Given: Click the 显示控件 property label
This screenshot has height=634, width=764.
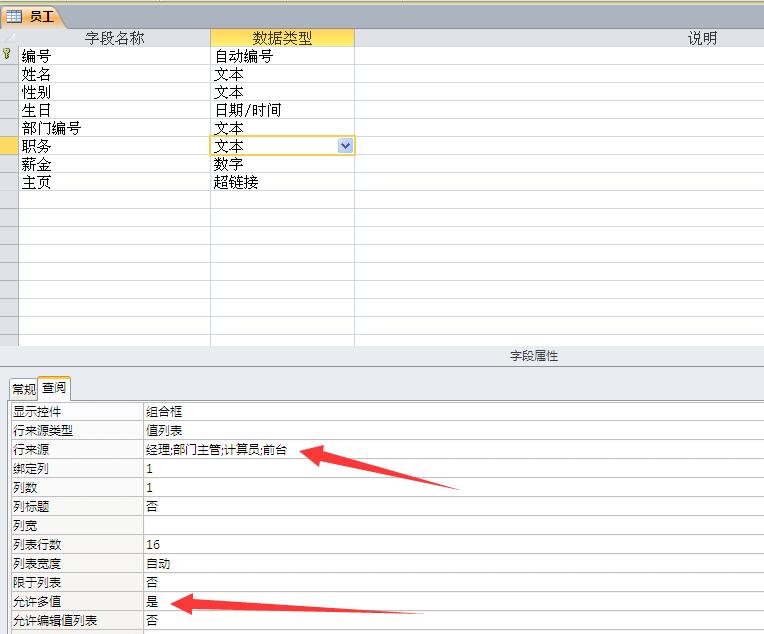Looking at the screenshot, I should pyautogui.click(x=77, y=412).
